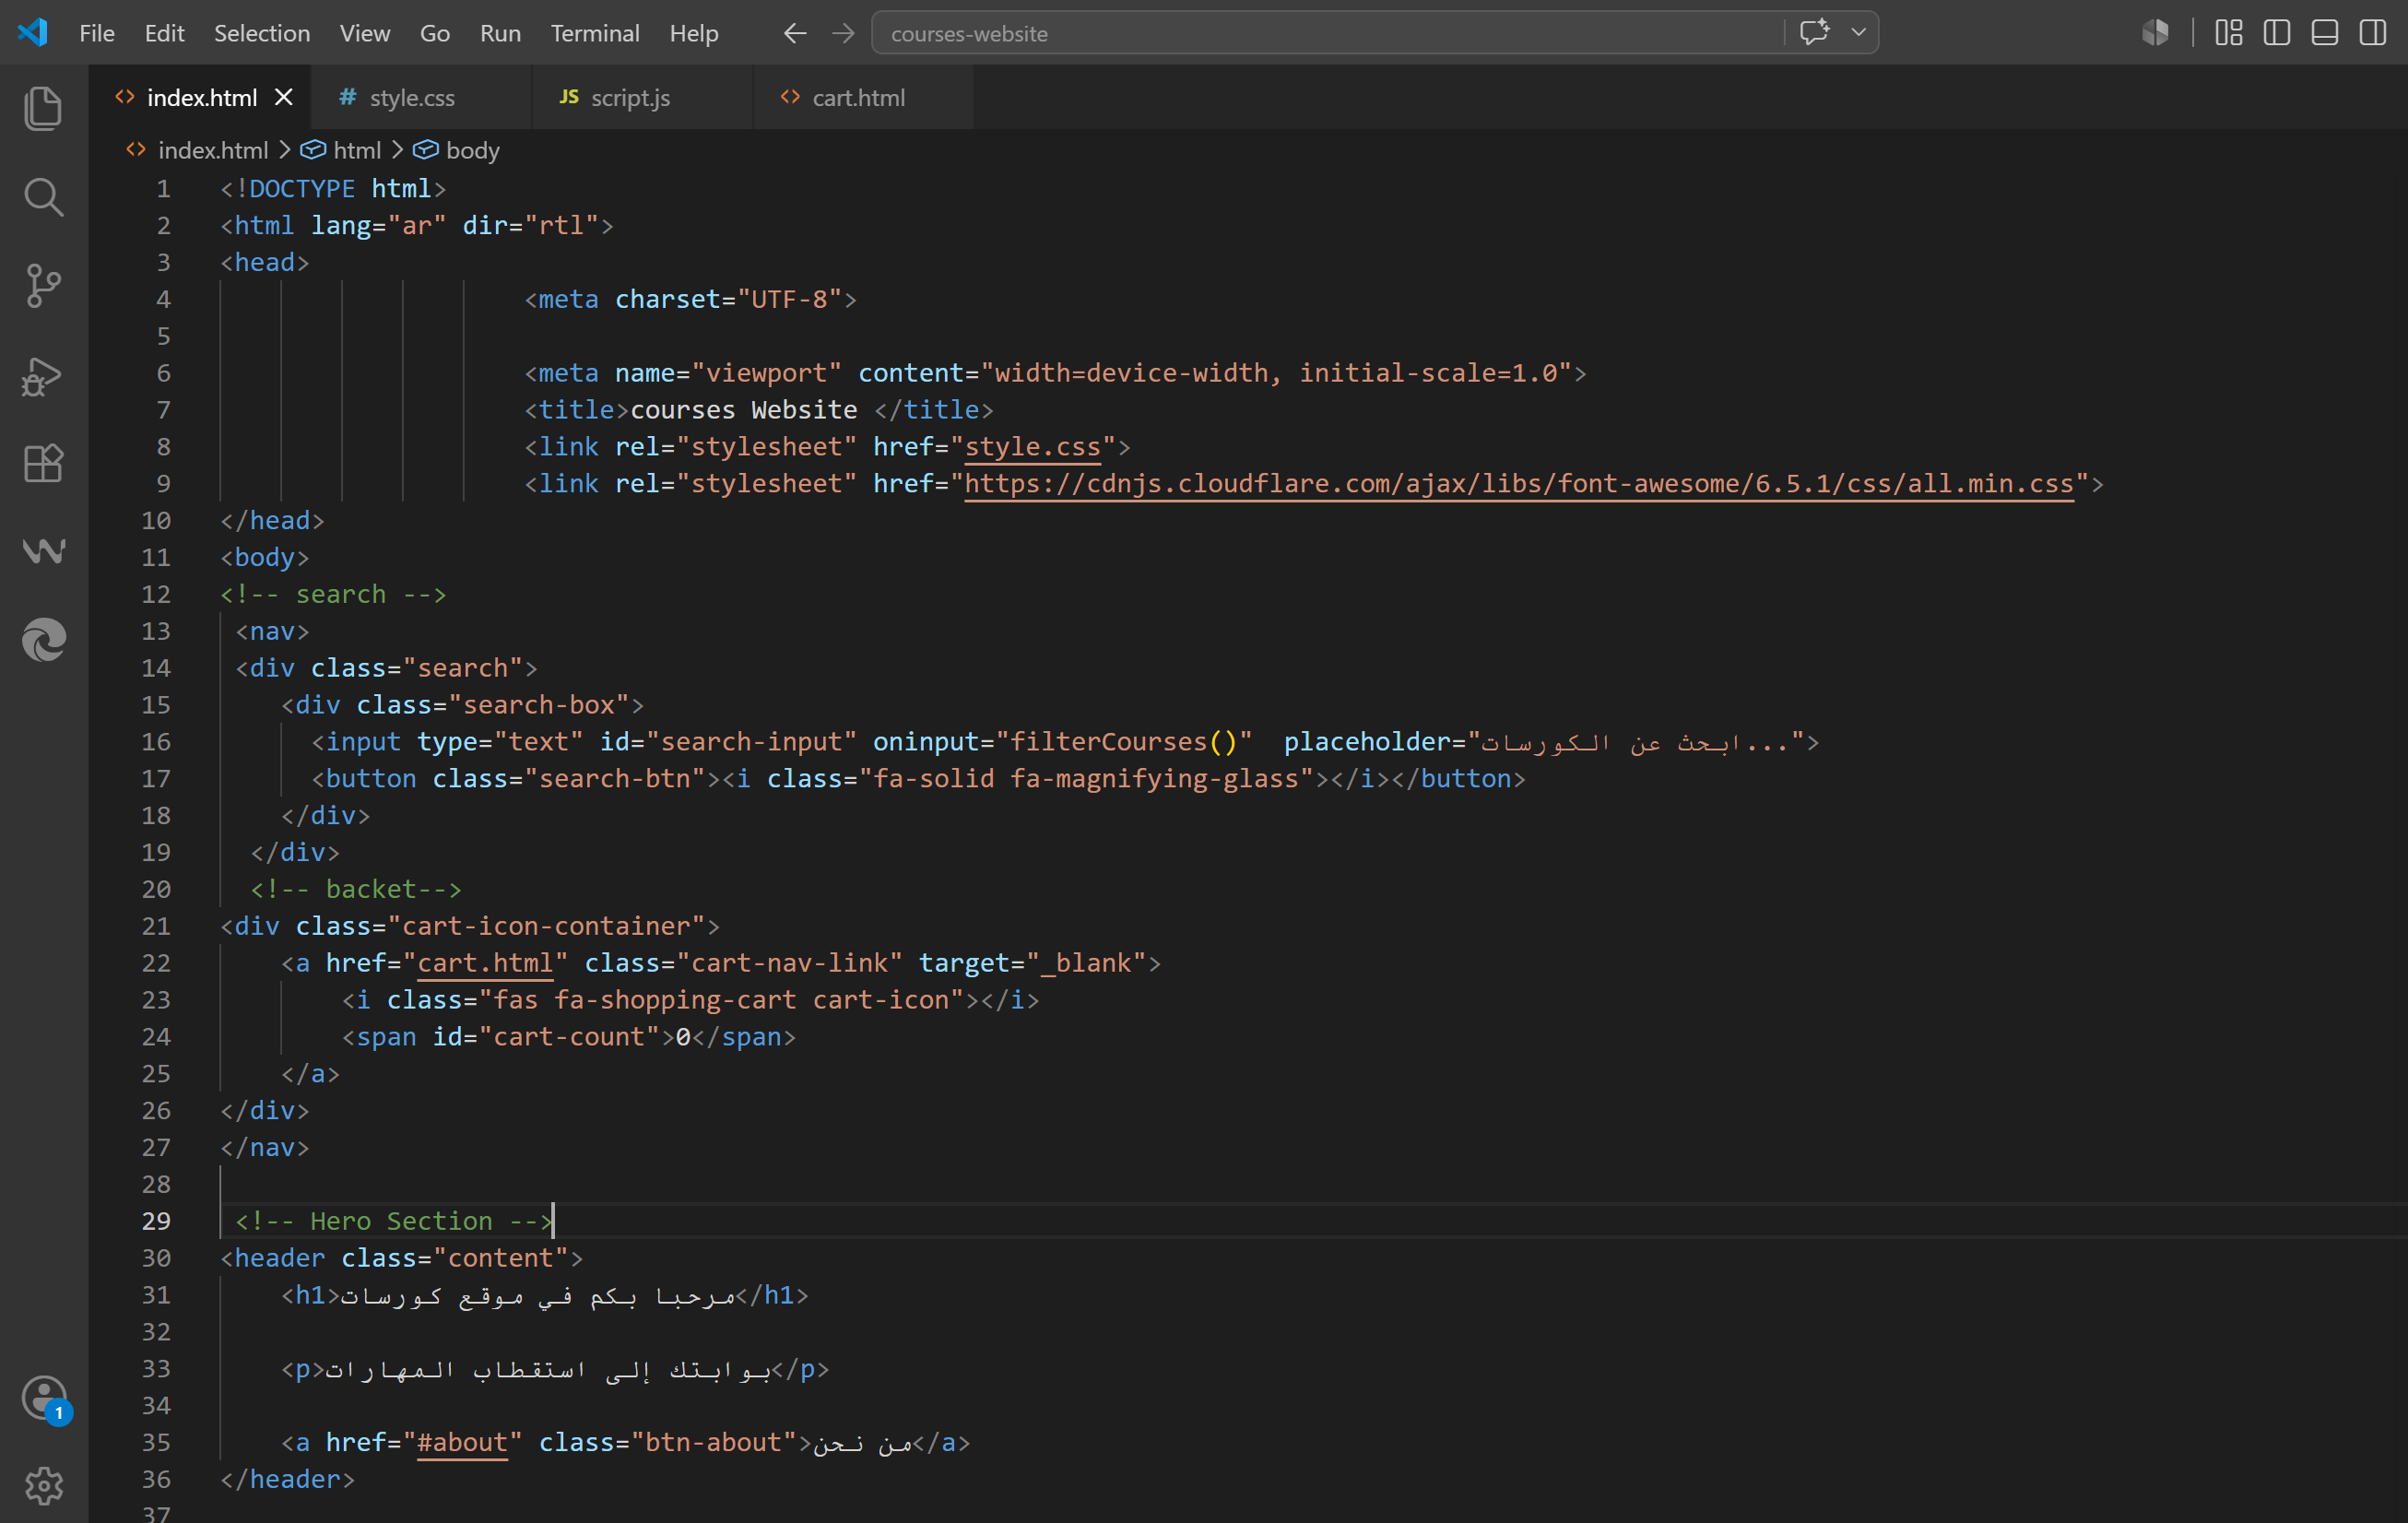Viewport: 2408px width, 1523px height.
Task: Go back with the left arrow
Action: [794, 33]
